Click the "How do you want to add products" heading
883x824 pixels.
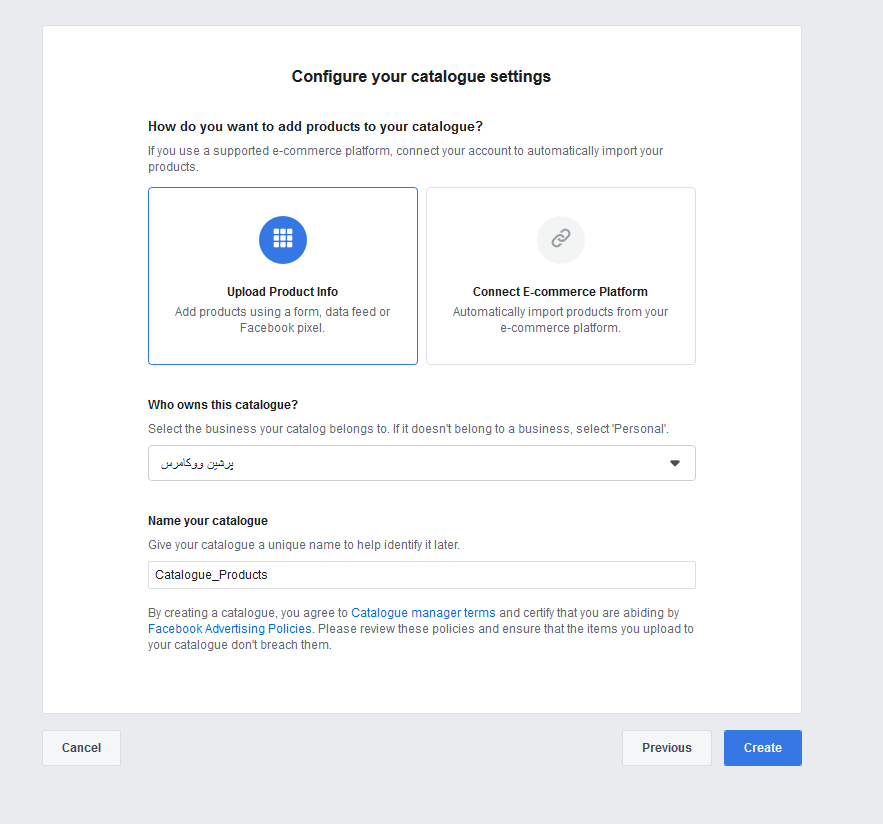click(315, 127)
